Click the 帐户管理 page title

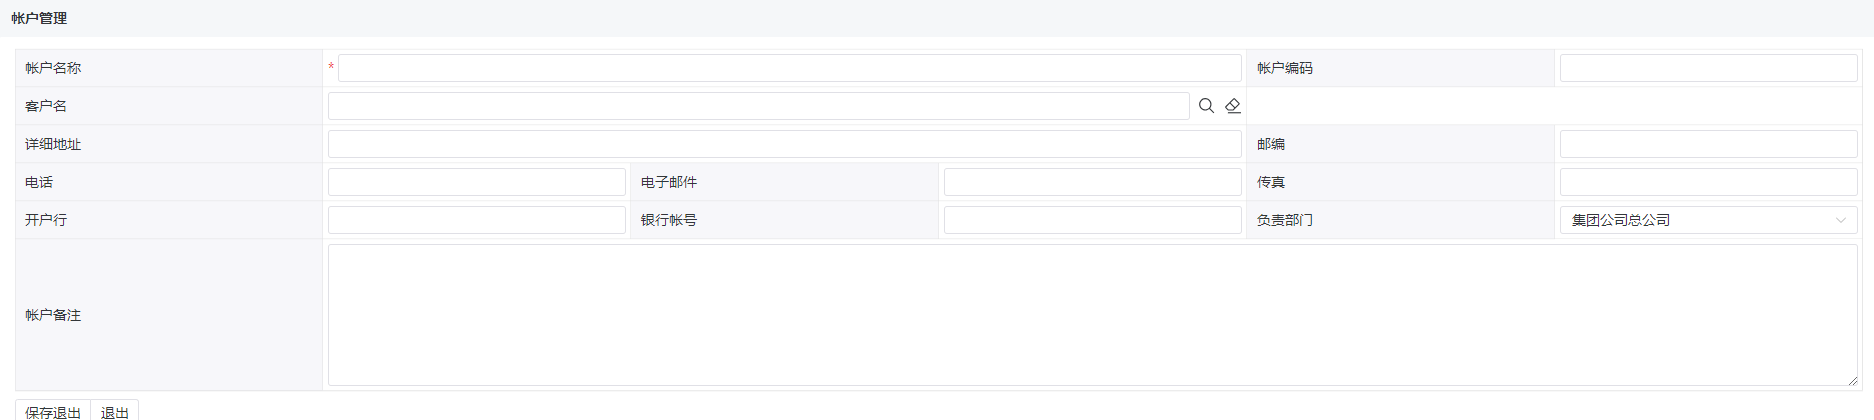point(39,18)
